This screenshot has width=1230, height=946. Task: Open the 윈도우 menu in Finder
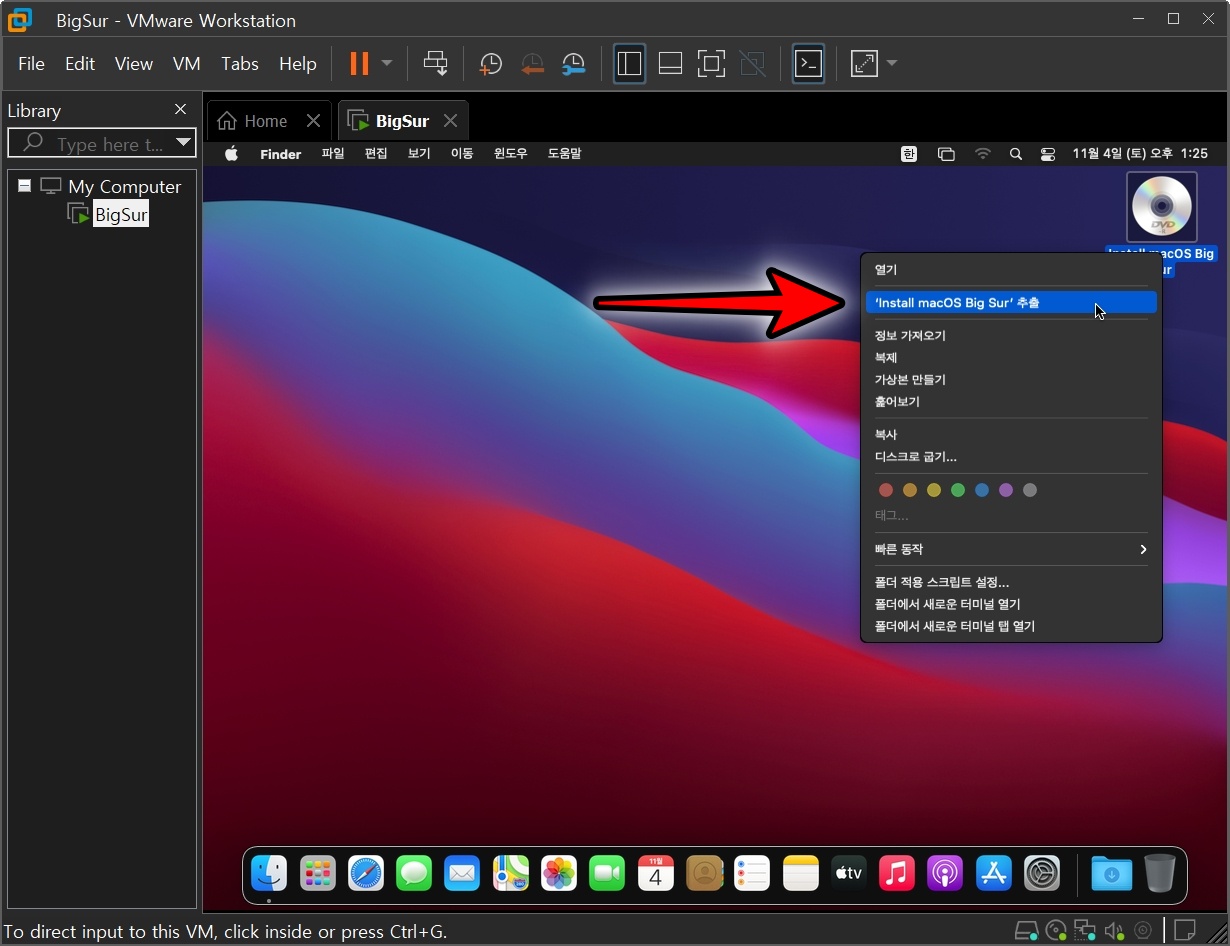[510, 154]
